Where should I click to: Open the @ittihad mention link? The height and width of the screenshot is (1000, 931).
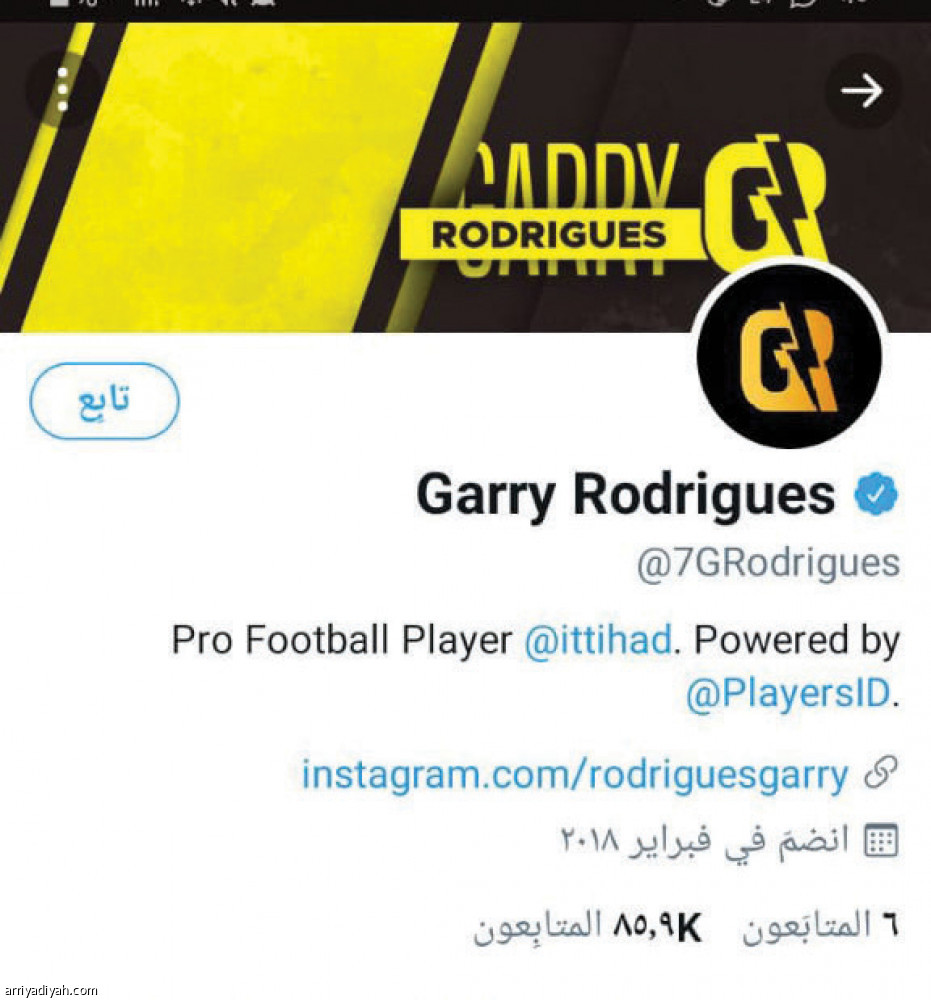597,640
